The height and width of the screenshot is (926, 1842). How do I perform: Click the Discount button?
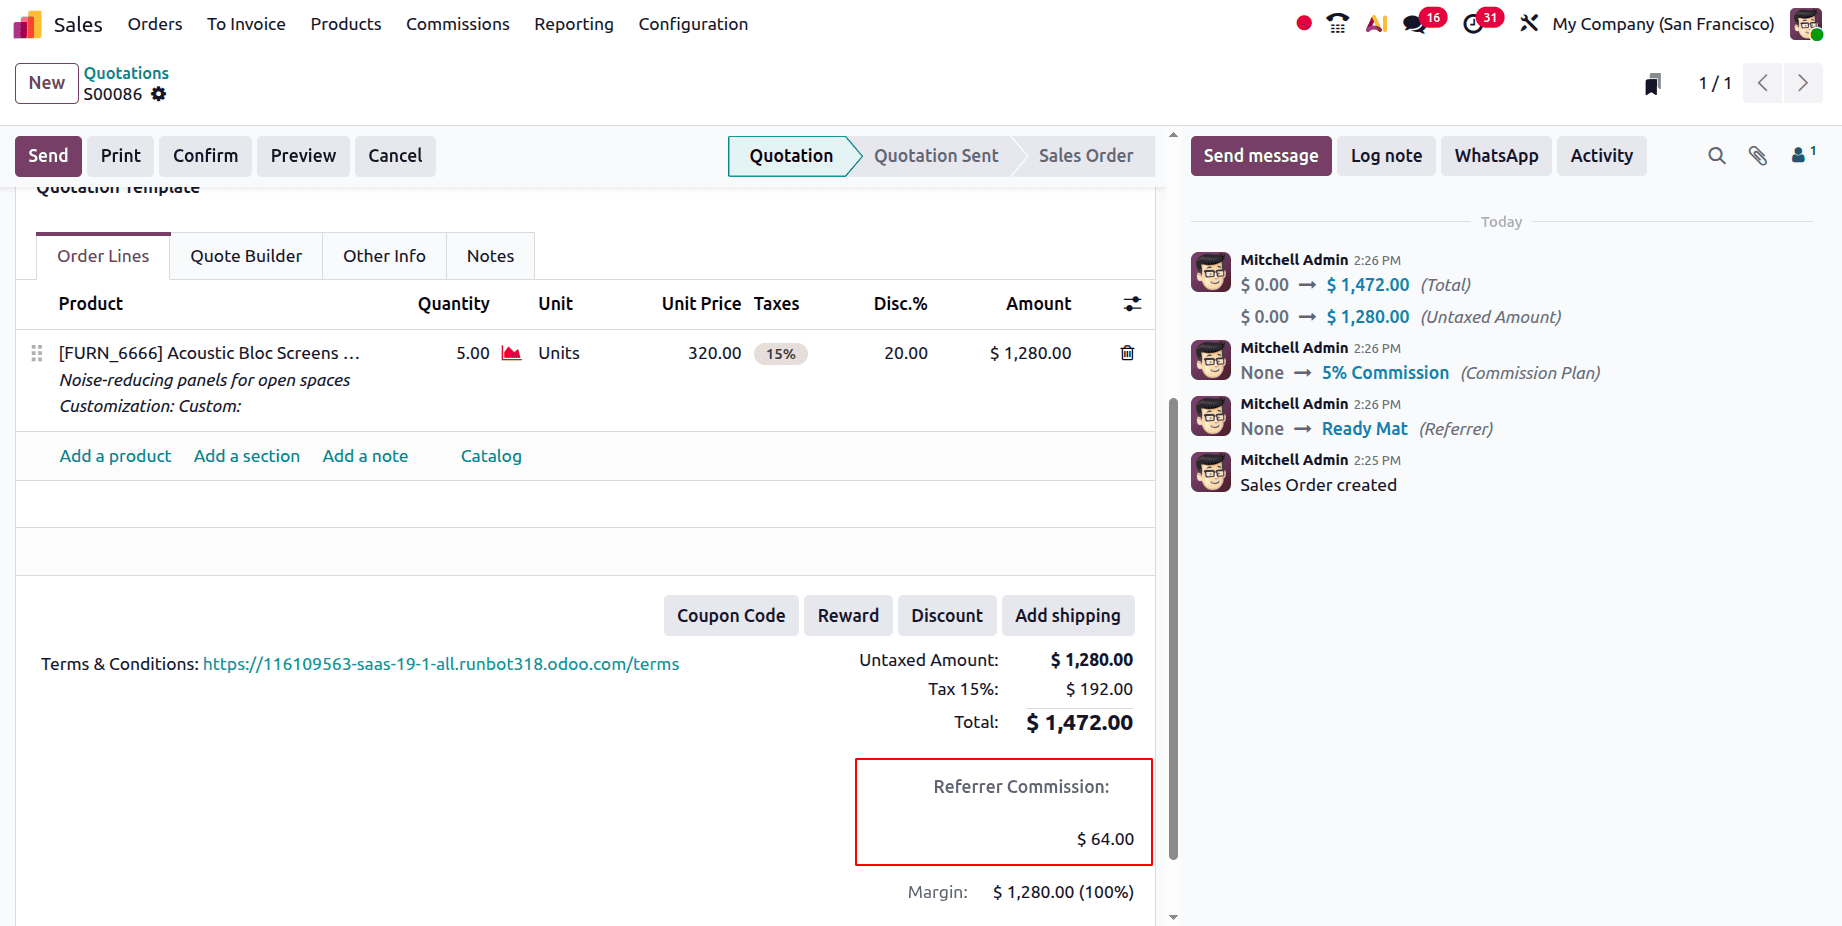pyautogui.click(x=946, y=616)
